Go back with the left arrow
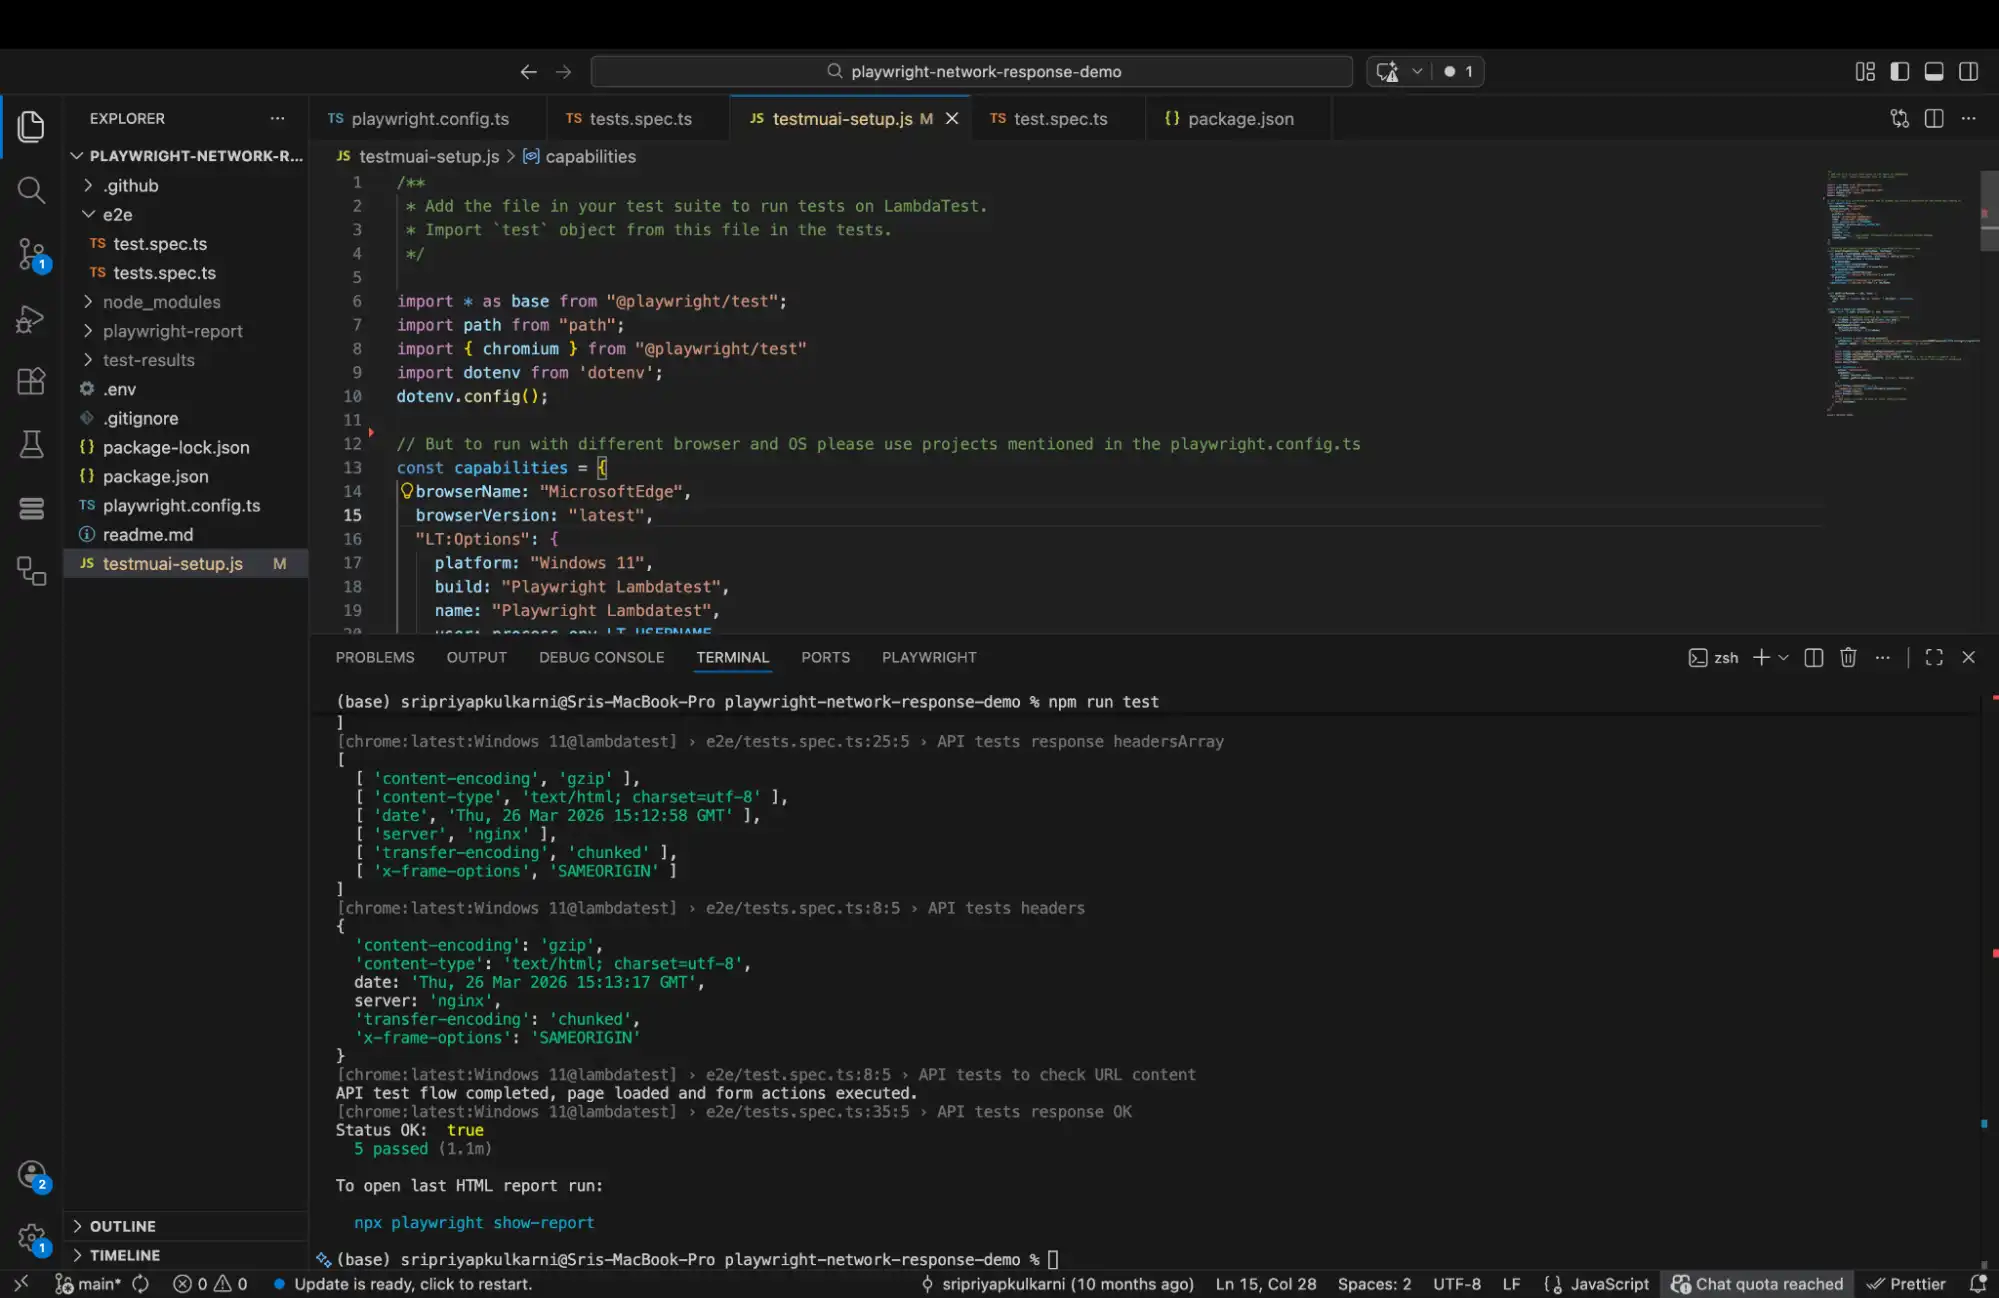 [x=528, y=72]
